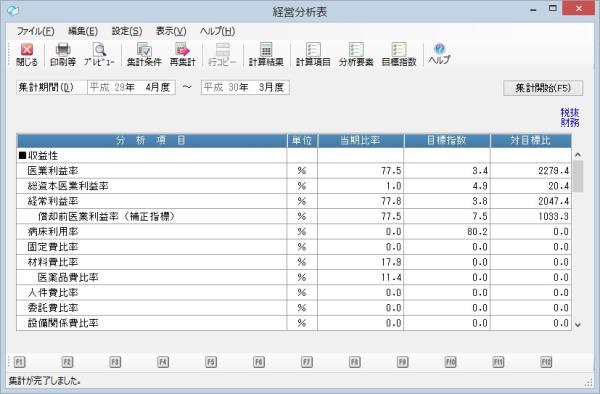This screenshot has height=394, width=600.
Task: Open the 設定(S) menu
Action: pyautogui.click(x=127, y=31)
